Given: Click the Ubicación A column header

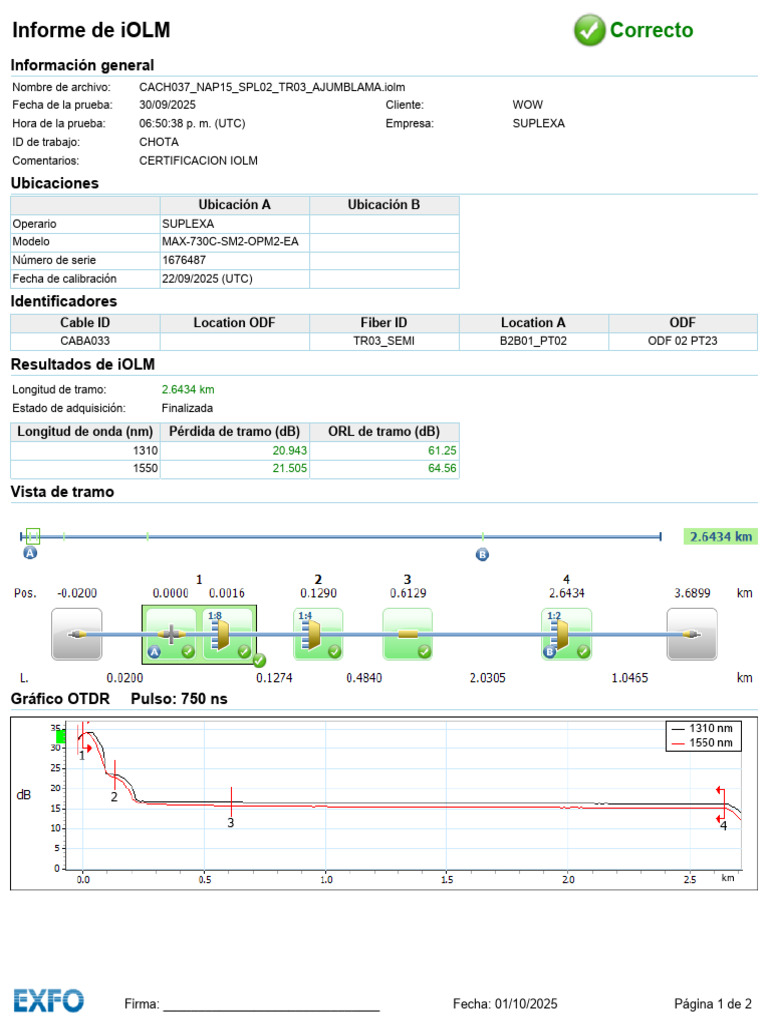Looking at the screenshot, I should [x=234, y=205].
